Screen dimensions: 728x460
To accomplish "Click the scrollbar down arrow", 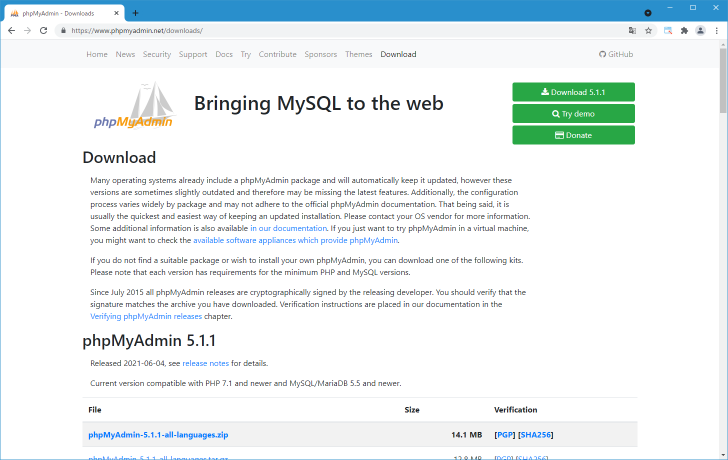I will 723,455.
